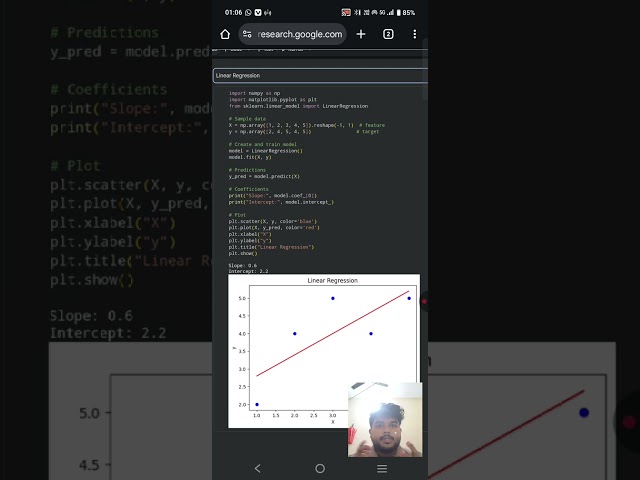Tap the webcam overlay thumbnail
The height and width of the screenshot is (480, 640).
[x=385, y=420]
